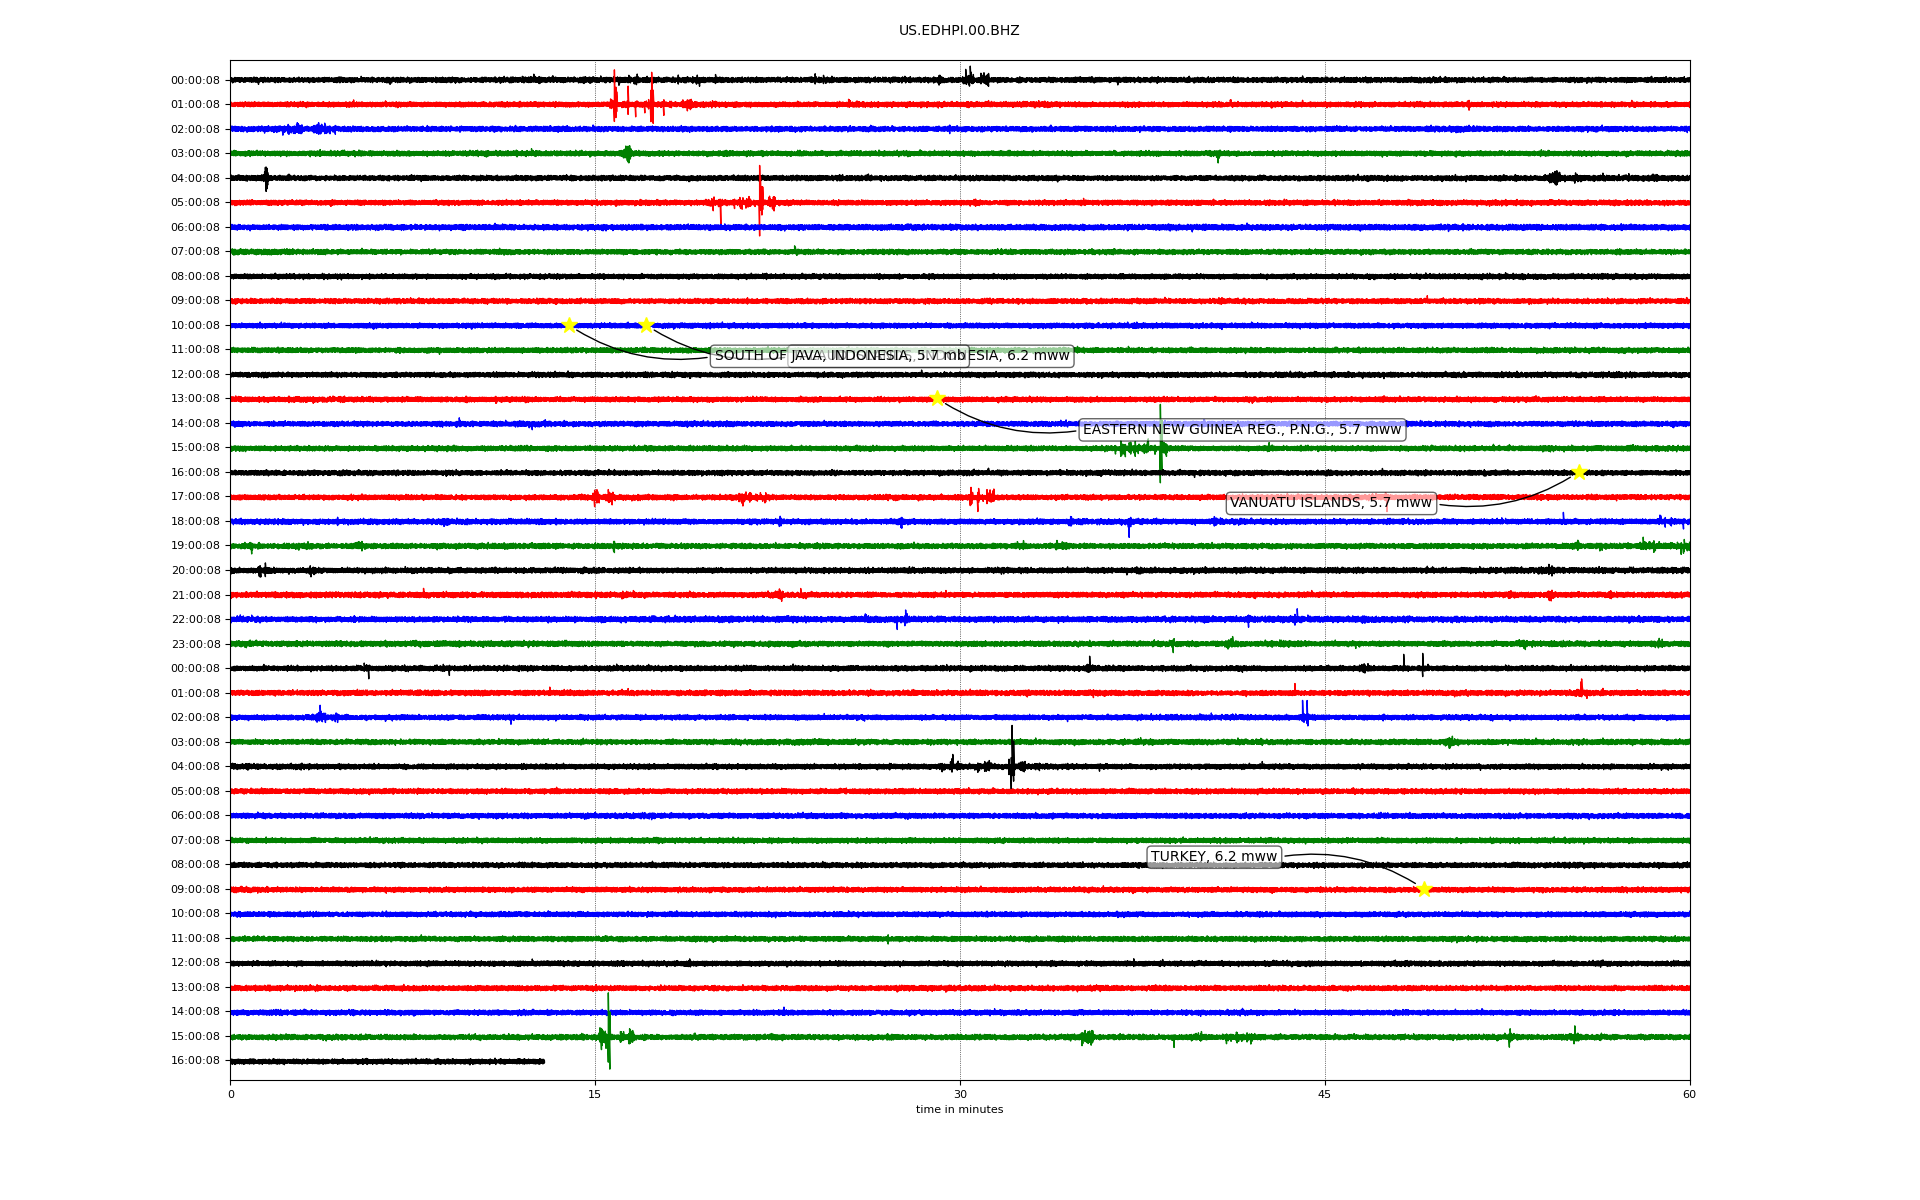Screen dimensions: 1920x1200
Task: Select the EASTERN NEW GUINEA REG., P.N.G. label
Action: pyautogui.click(x=1242, y=430)
